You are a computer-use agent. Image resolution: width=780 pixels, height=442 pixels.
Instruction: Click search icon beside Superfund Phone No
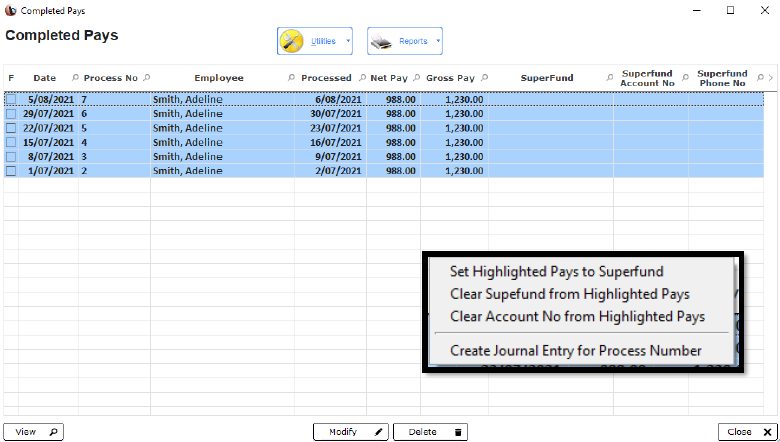760,78
